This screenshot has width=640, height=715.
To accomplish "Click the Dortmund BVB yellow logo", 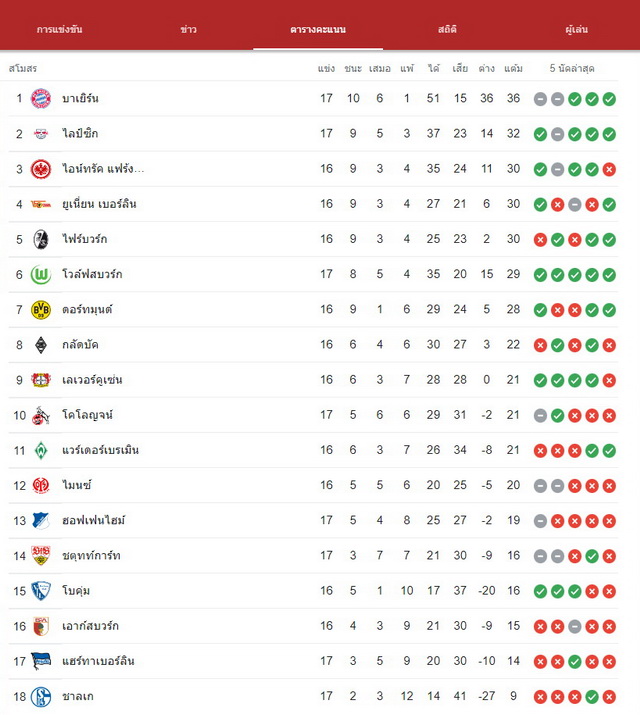I will pos(41,310).
